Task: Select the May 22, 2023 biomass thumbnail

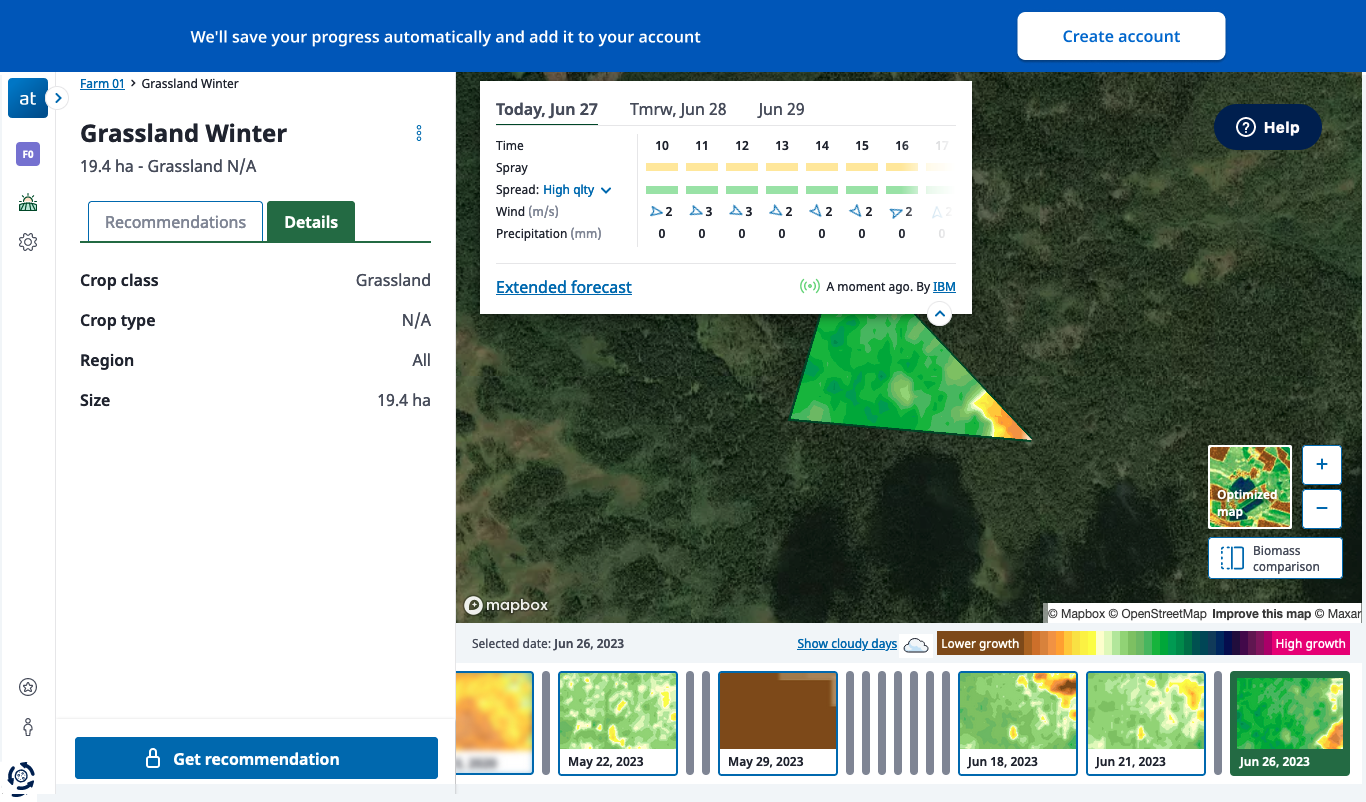Action: [x=618, y=723]
